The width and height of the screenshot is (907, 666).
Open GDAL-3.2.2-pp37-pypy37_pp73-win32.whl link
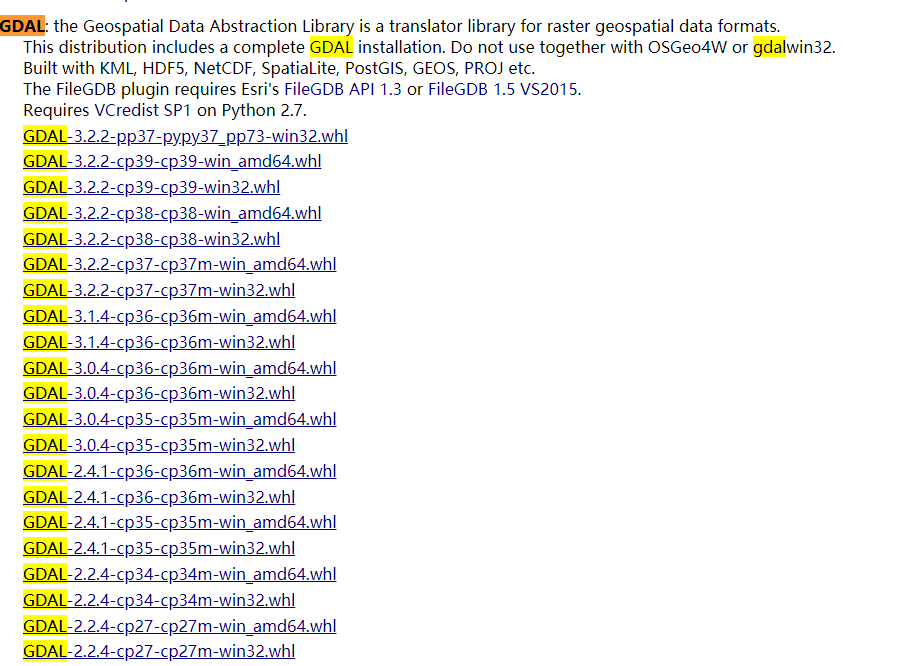click(185, 136)
